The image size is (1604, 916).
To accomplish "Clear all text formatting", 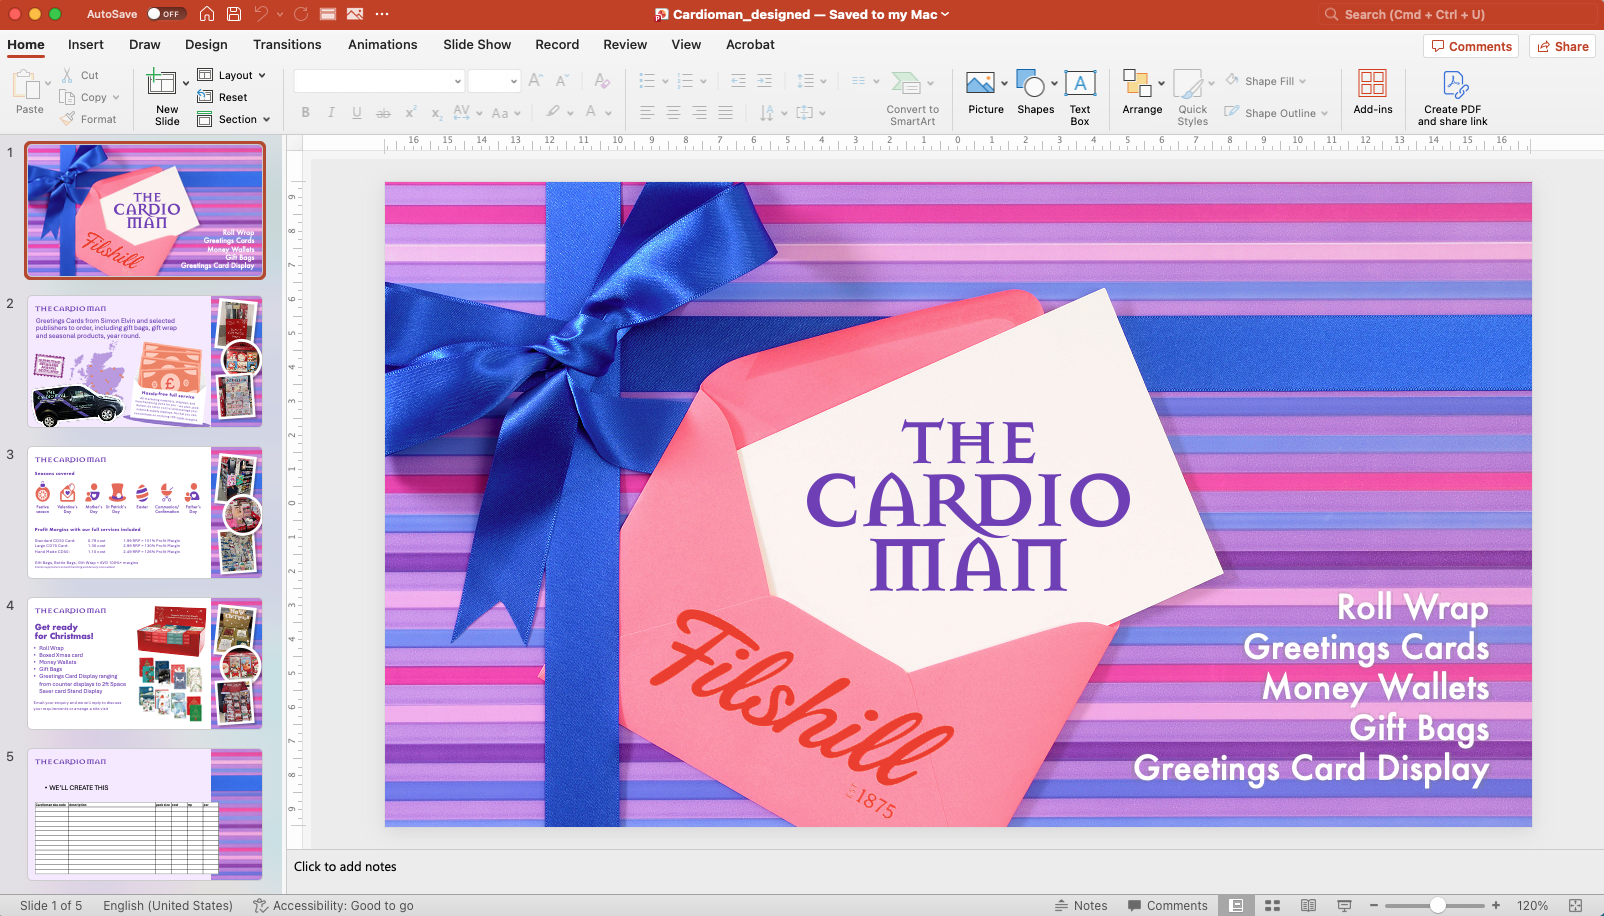I will (602, 81).
